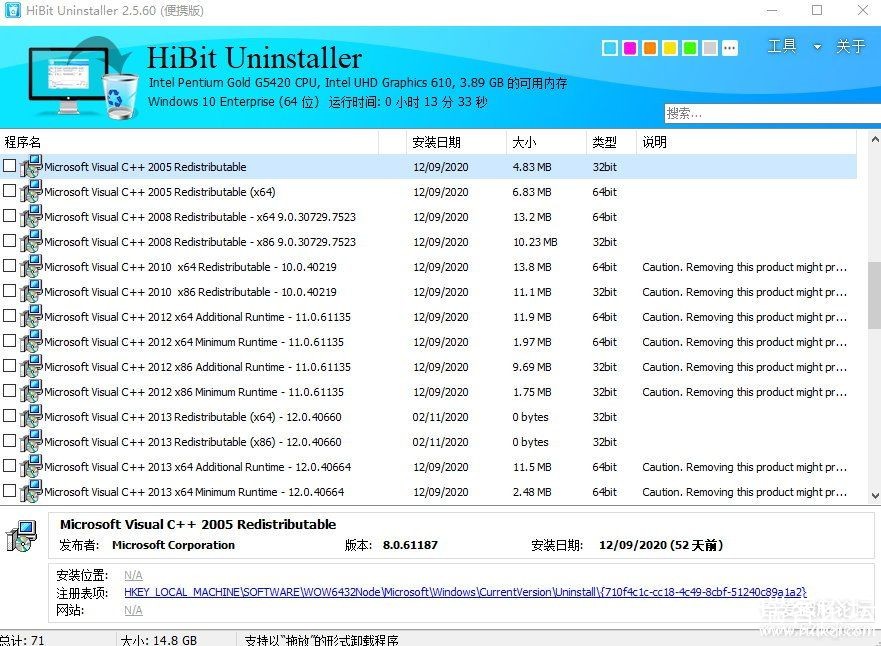Screen dimensions: 881x646
Task: Click icon of 2012 x64 Additional Runtime
Action: [x=31, y=316]
